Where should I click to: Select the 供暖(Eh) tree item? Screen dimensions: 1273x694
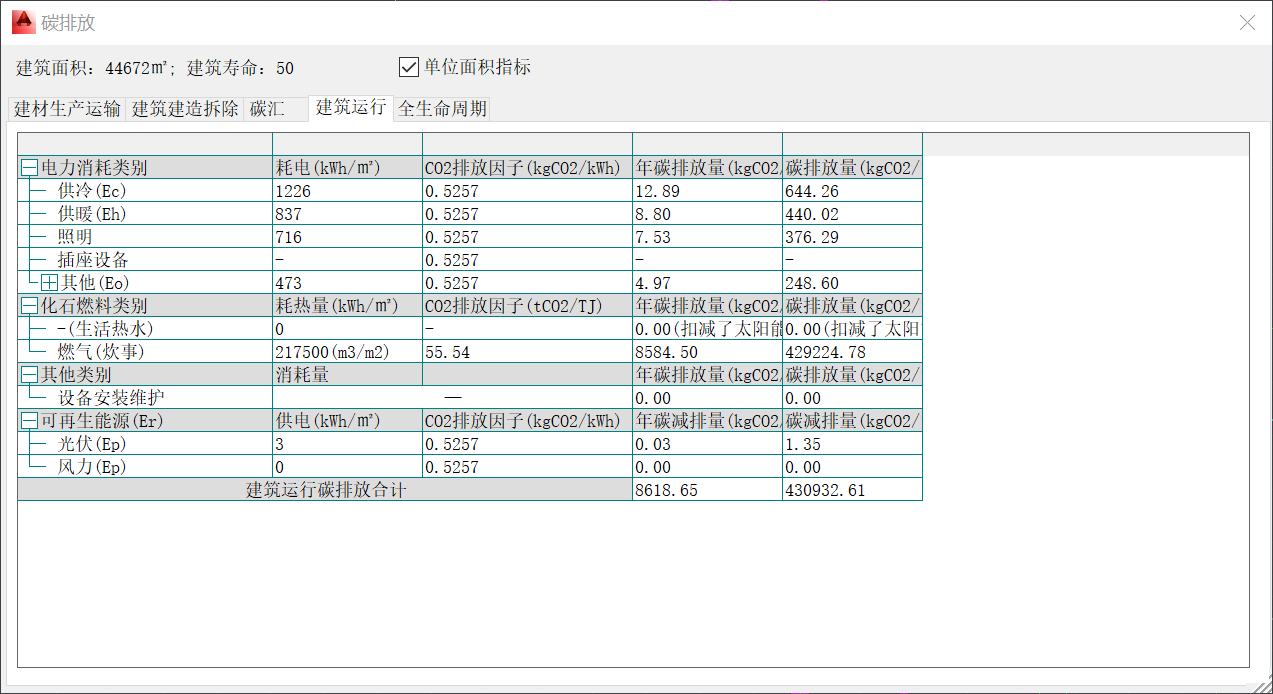point(92,214)
